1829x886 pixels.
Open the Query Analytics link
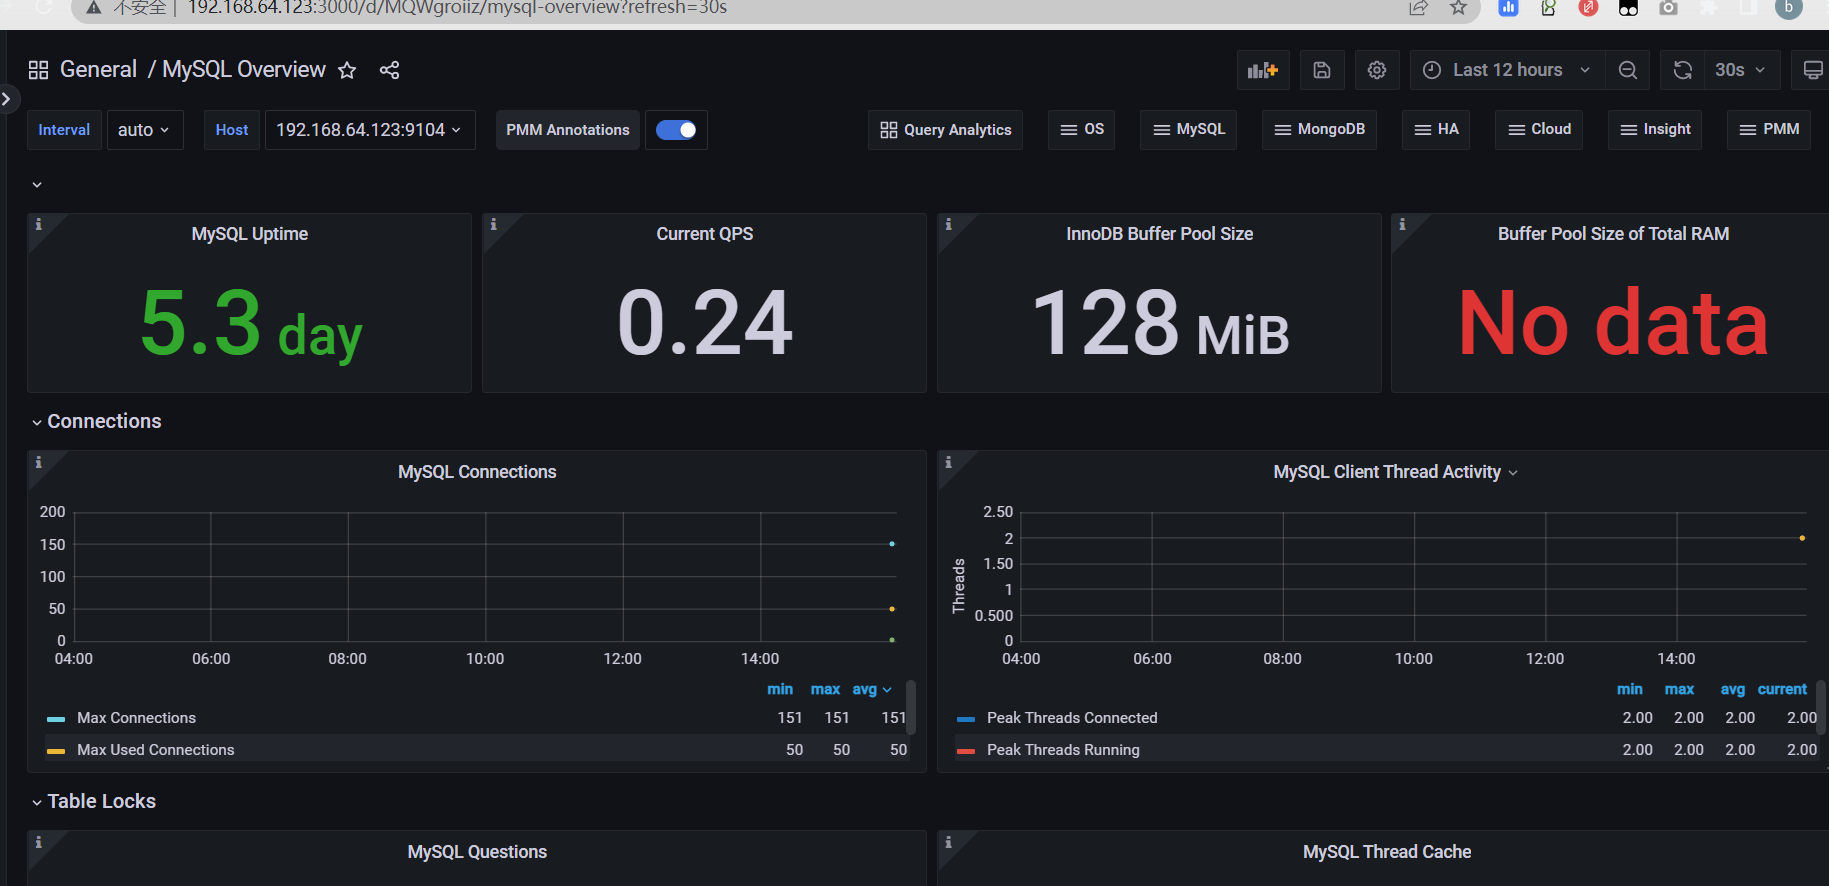(945, 130)
